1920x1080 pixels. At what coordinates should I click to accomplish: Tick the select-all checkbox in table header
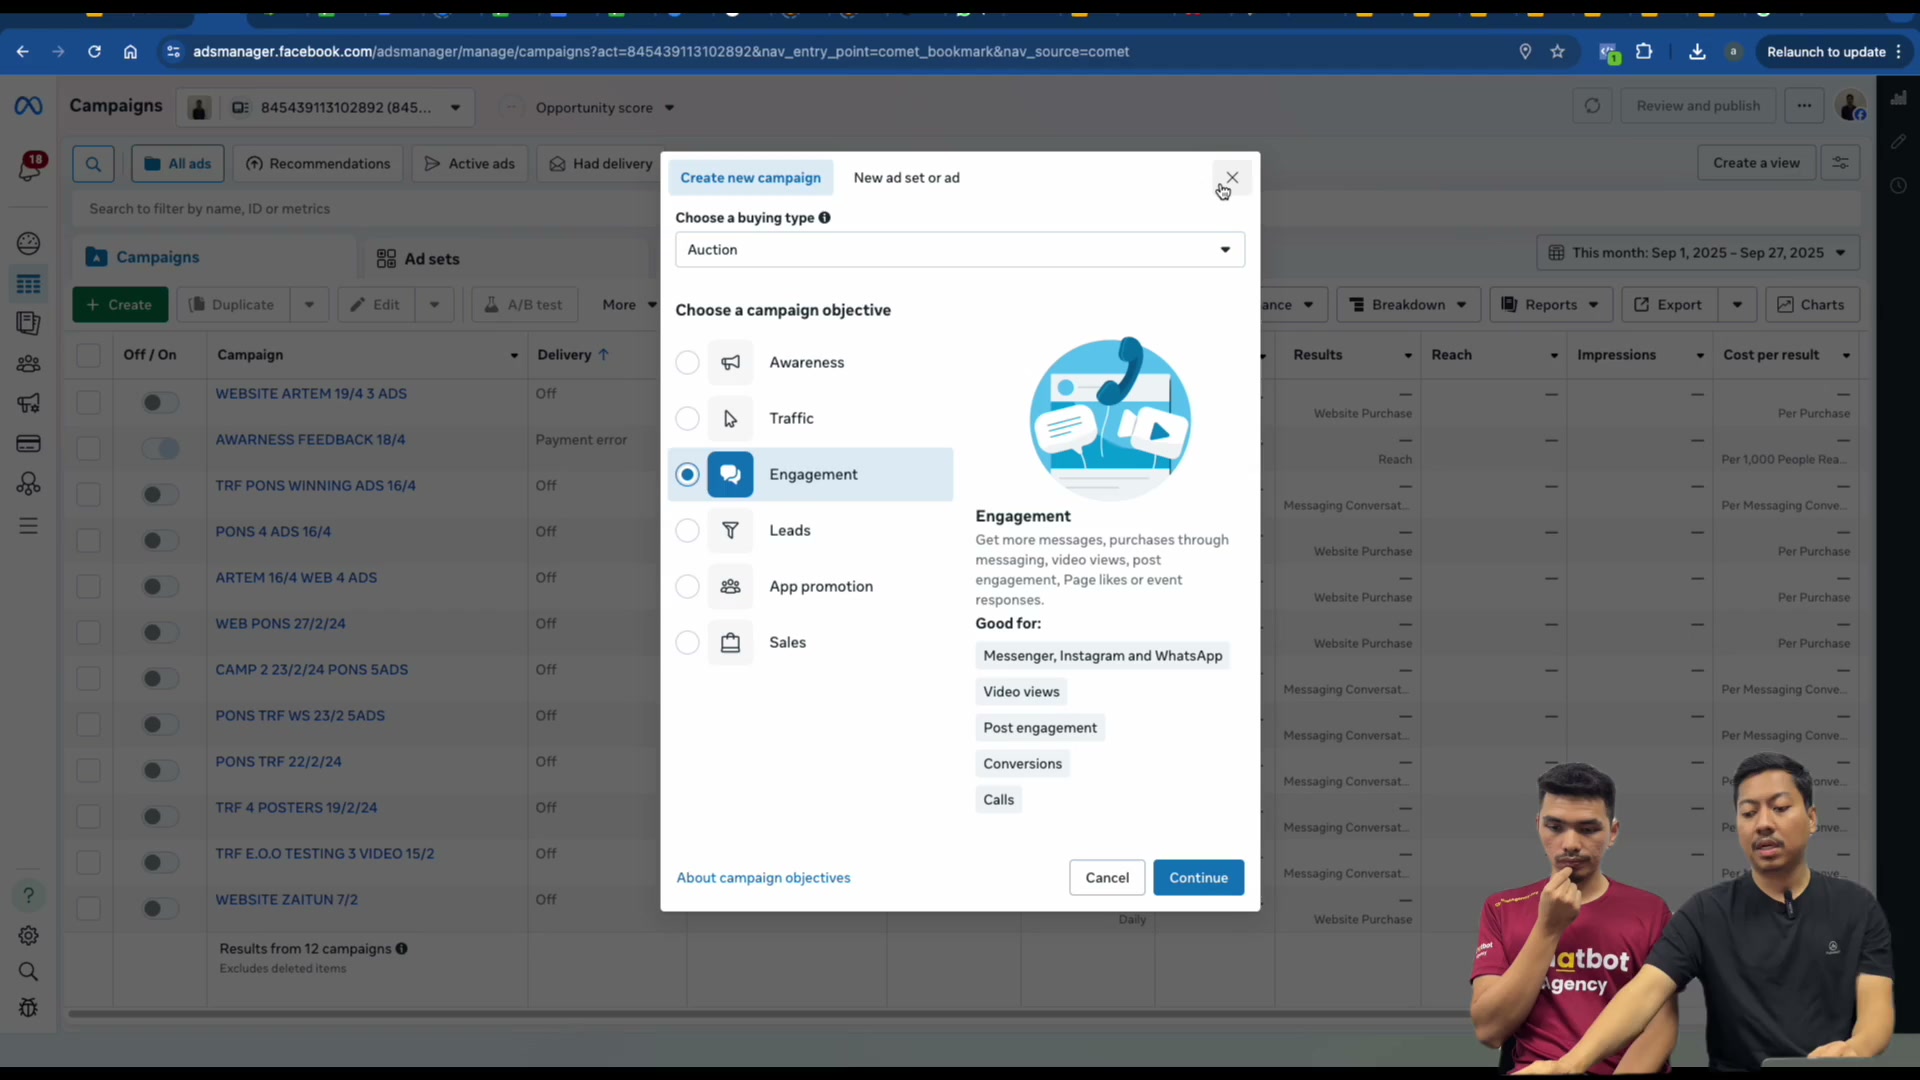coord(88,355)
